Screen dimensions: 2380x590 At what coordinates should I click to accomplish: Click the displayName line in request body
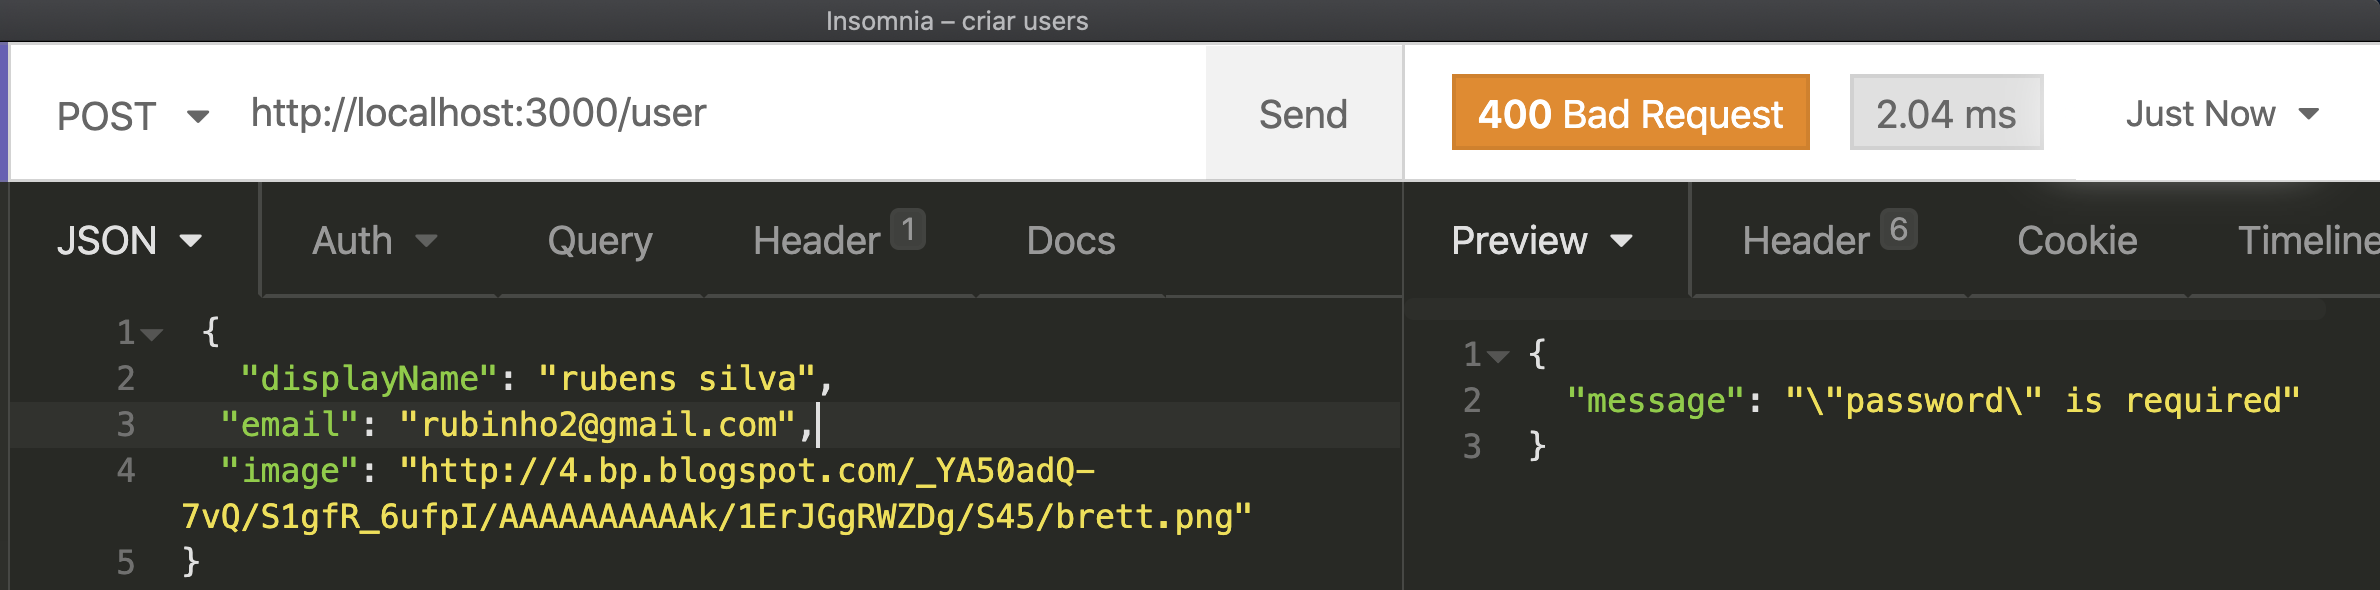point(536,379)
